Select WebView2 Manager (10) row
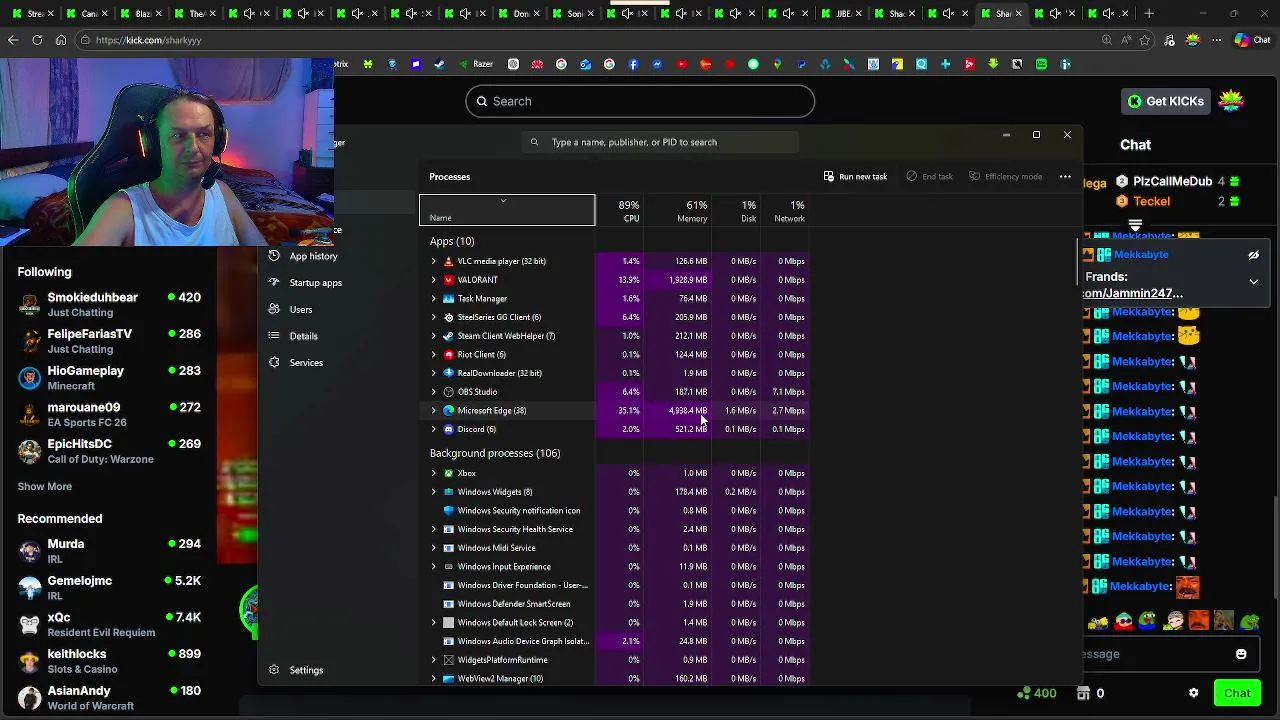The height and width of the screenshot is (720, 1280). 615,679
